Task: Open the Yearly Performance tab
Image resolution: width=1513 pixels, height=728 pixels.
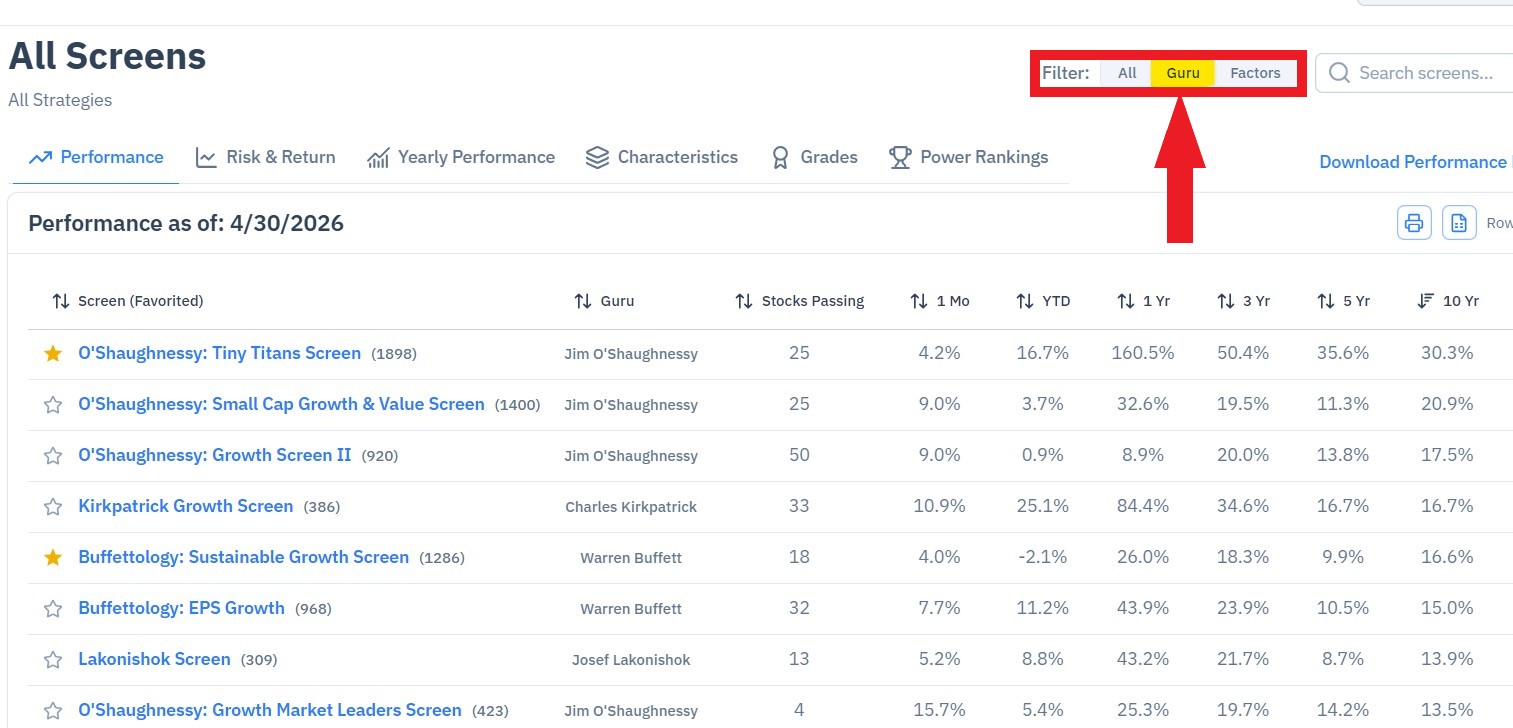Action: [461, 157]
